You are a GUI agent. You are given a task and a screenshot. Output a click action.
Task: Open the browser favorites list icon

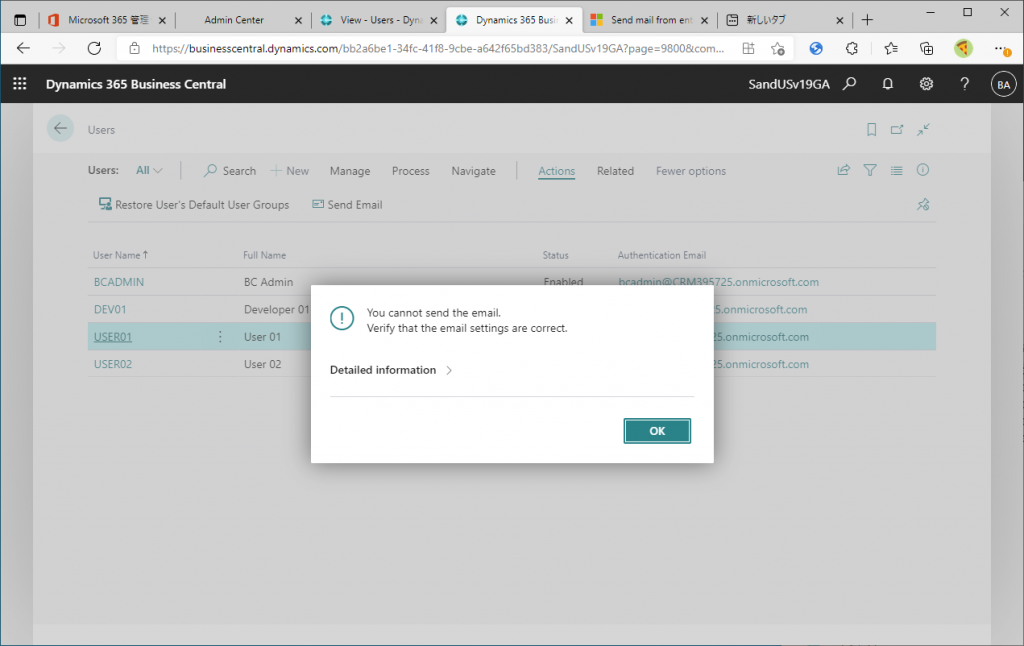pyautogui.click(x=891, y=48)
